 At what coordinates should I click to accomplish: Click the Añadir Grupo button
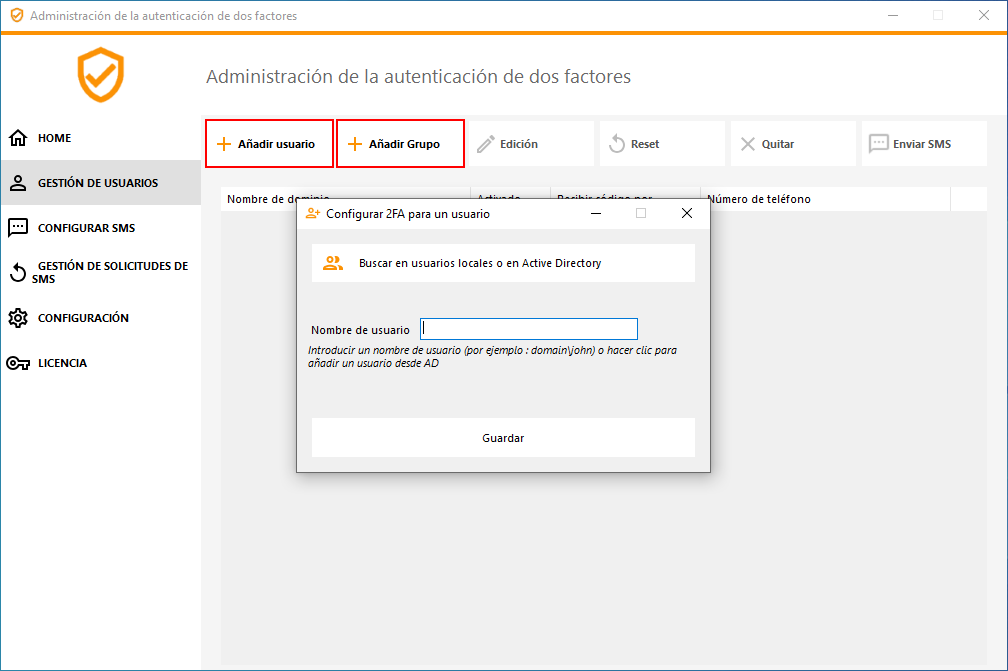(x=400, y=143)
